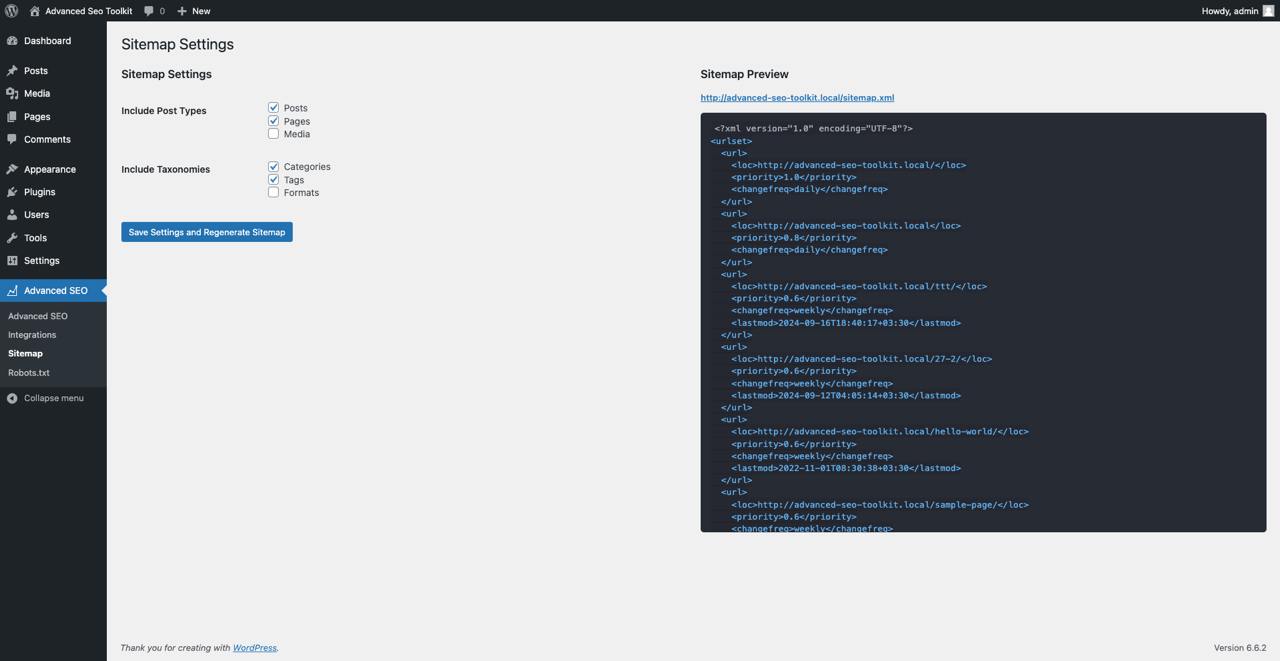Click the Settings sliders icon
The height and width of the screenshot is (661, 1280).
(12, 261)
